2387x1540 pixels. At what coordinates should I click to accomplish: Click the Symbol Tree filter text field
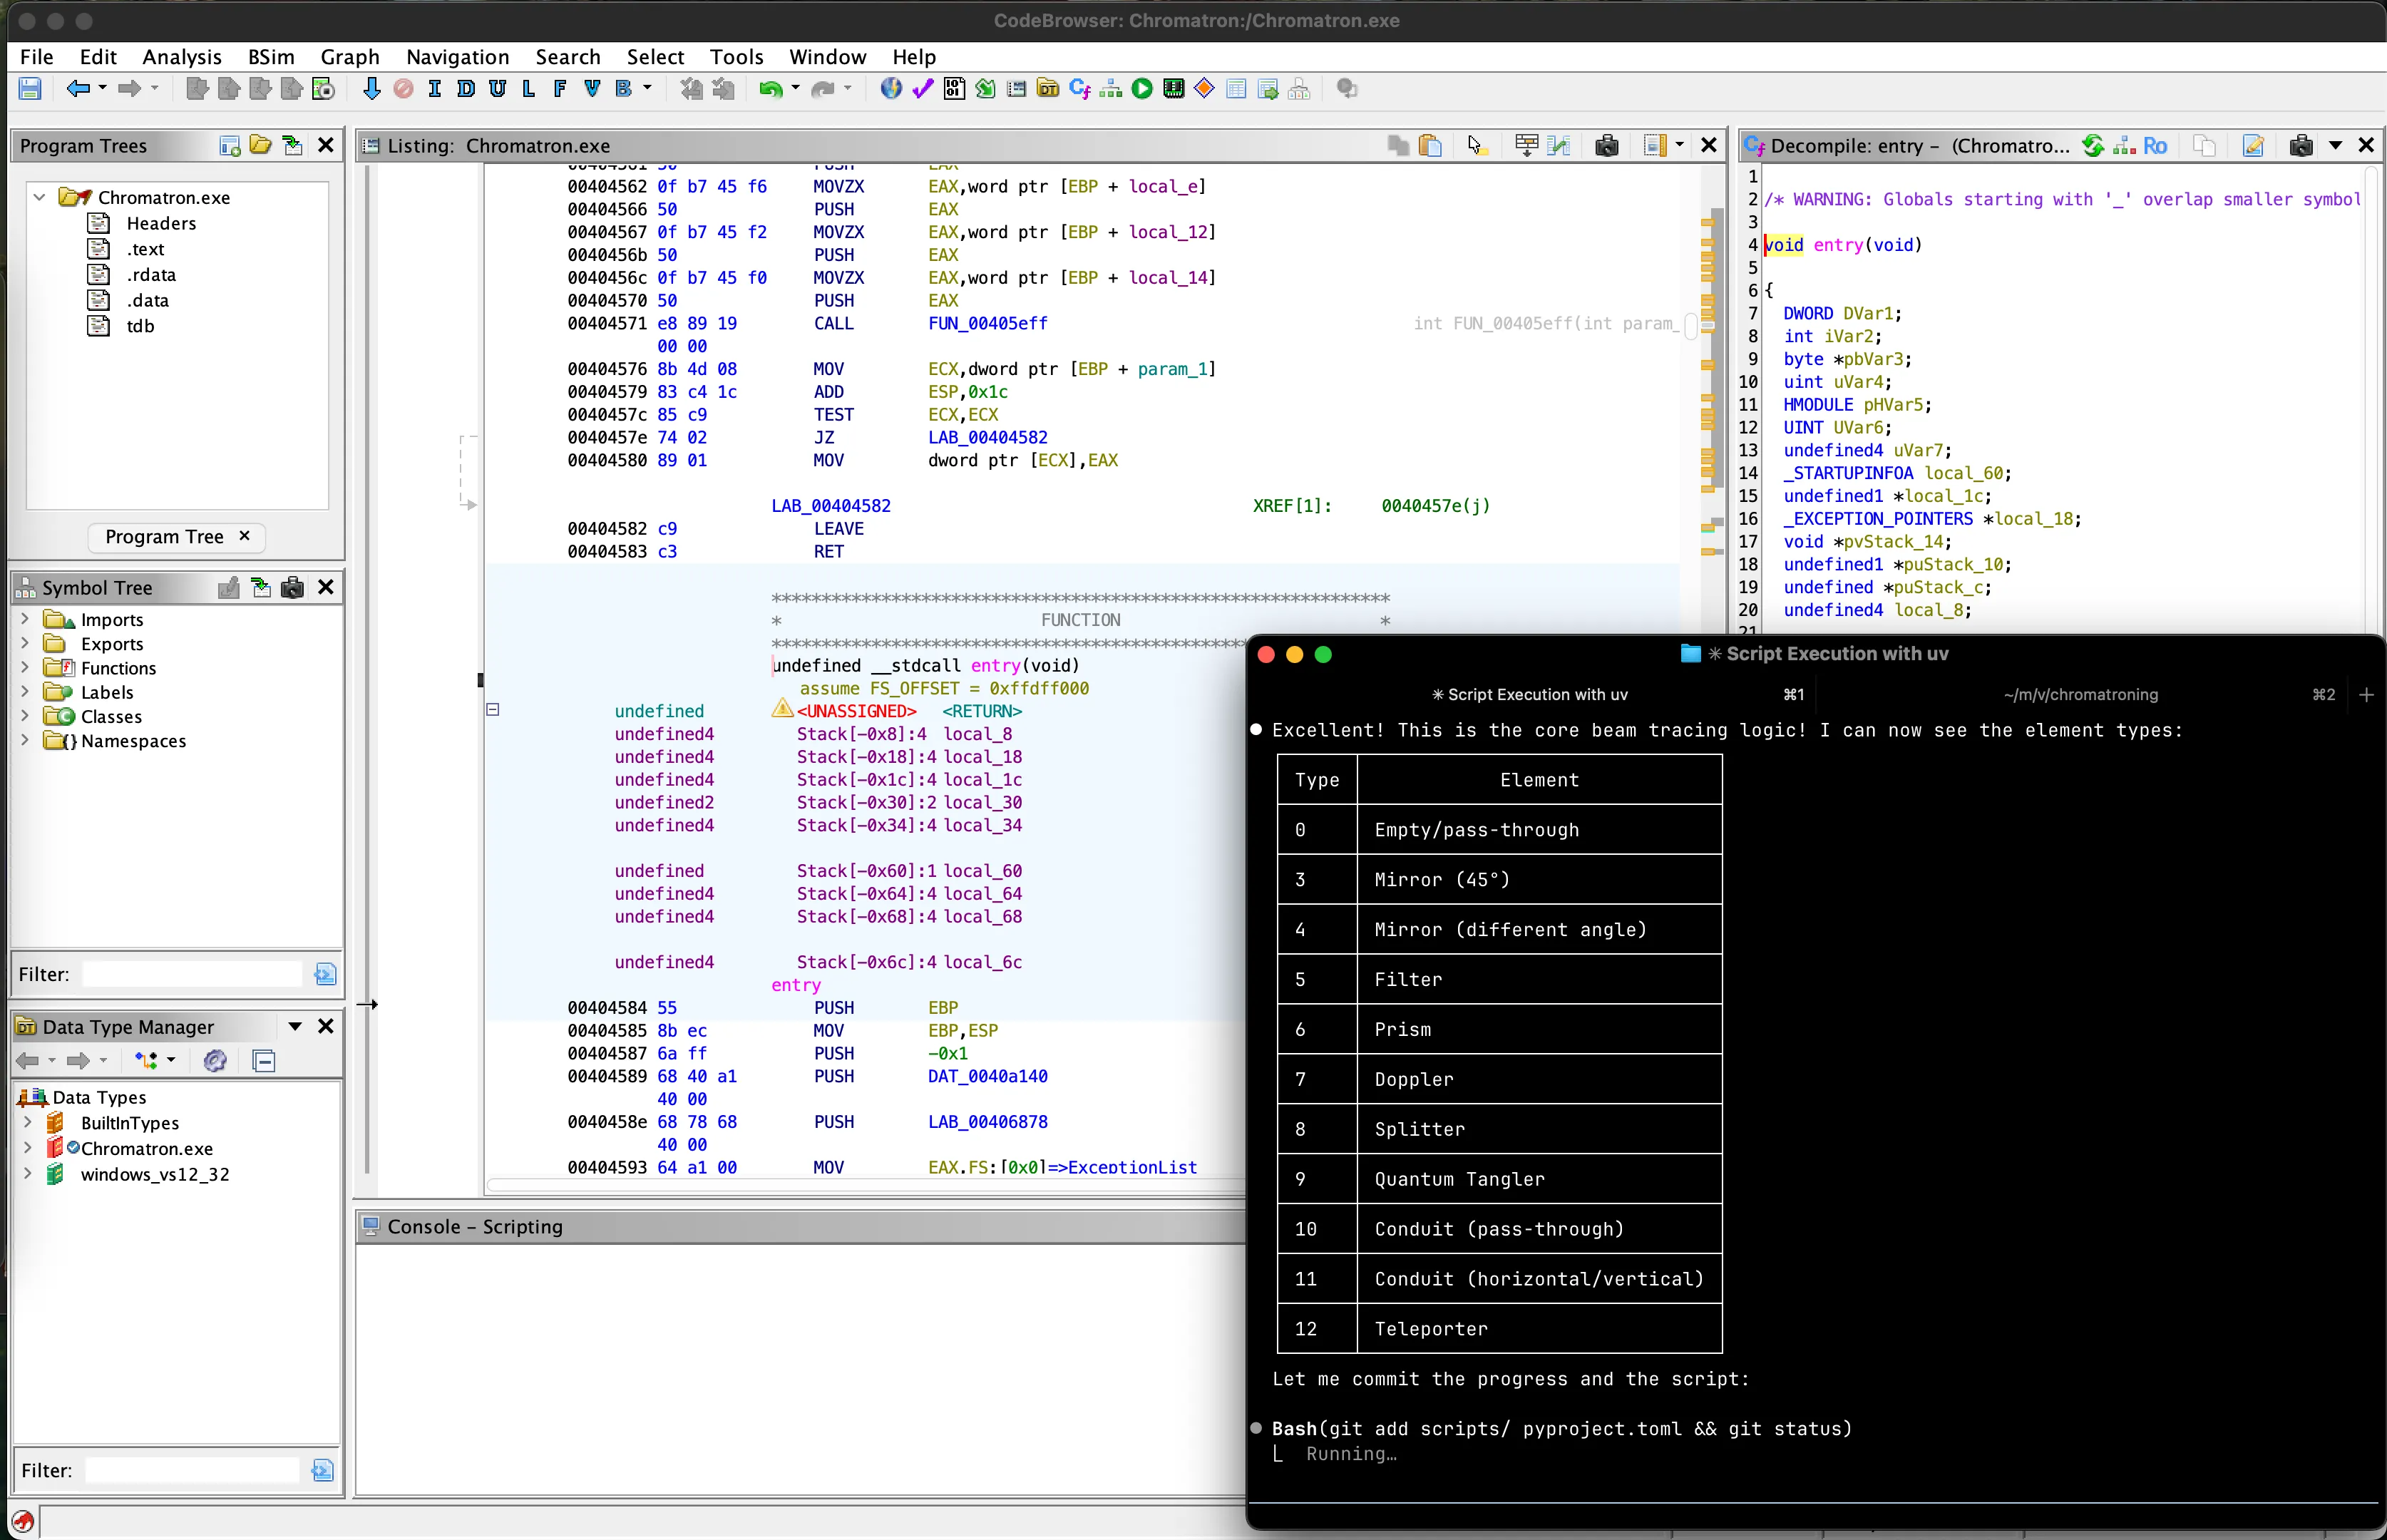pos(191,974)
